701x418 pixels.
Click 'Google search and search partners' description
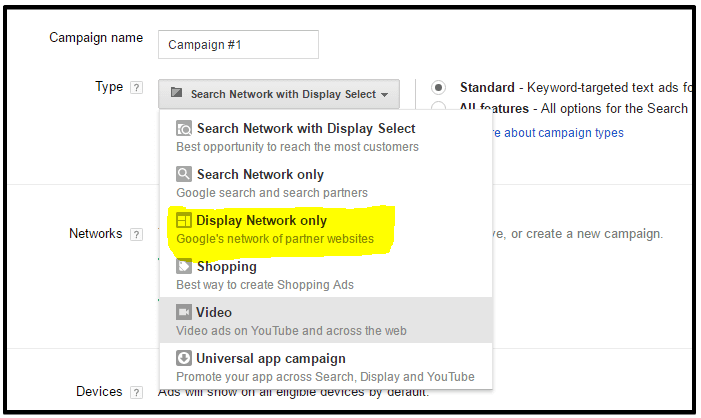(x=272, y=193)
